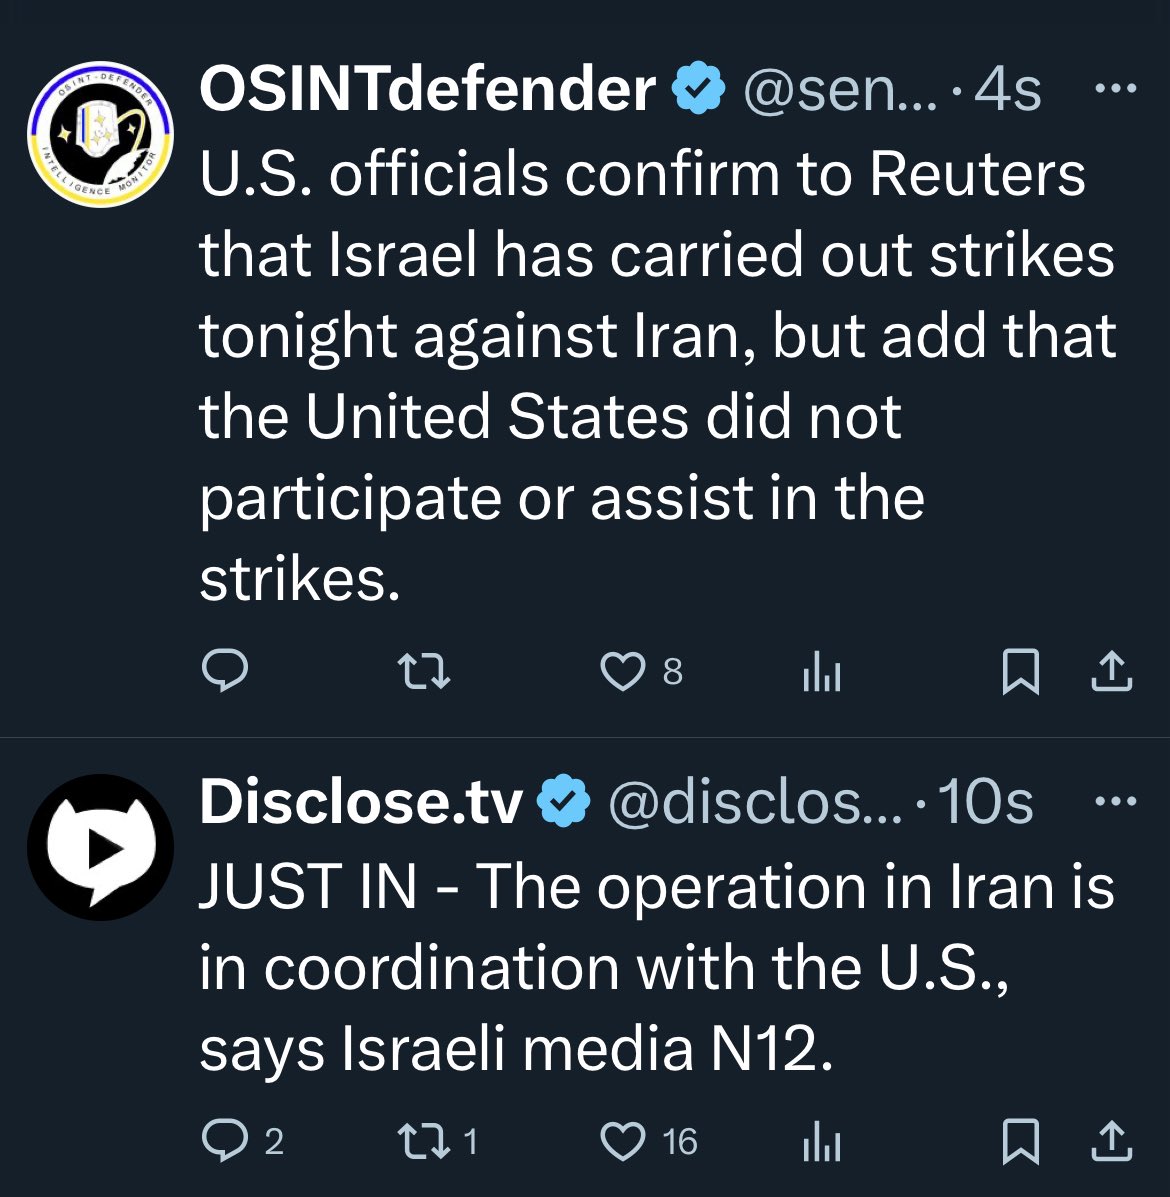Viewport: 1170px width, 1197px height.
Task: Share the Disclose.tv tweet
Action: pyautogui.click(x=1112, y=1141)
